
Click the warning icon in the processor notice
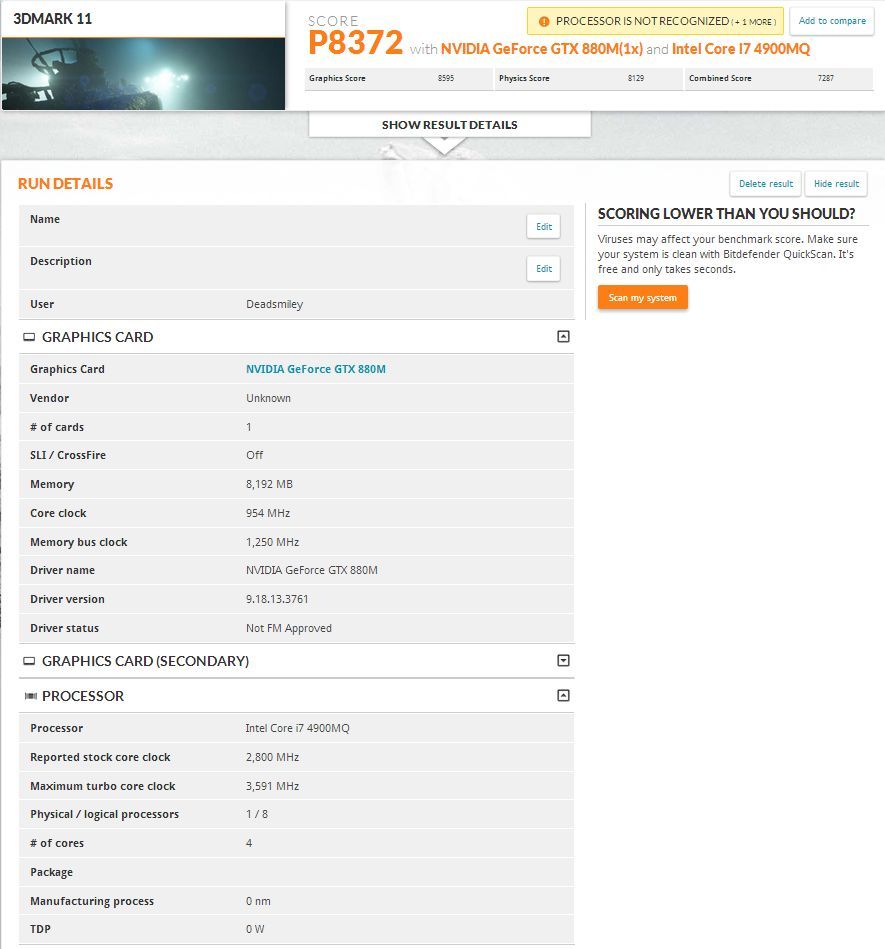coord(544,22)
